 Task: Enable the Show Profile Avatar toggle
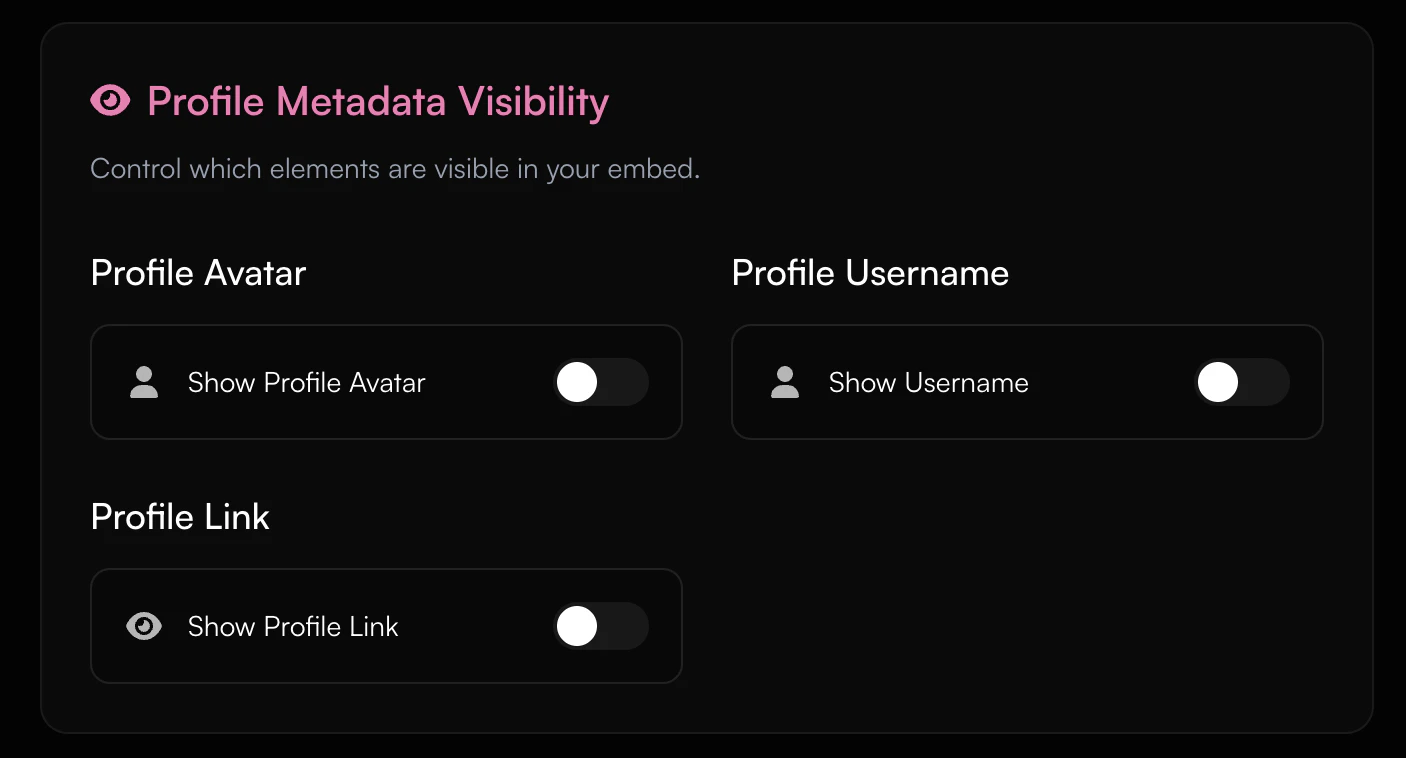click(x=601, y=382)
